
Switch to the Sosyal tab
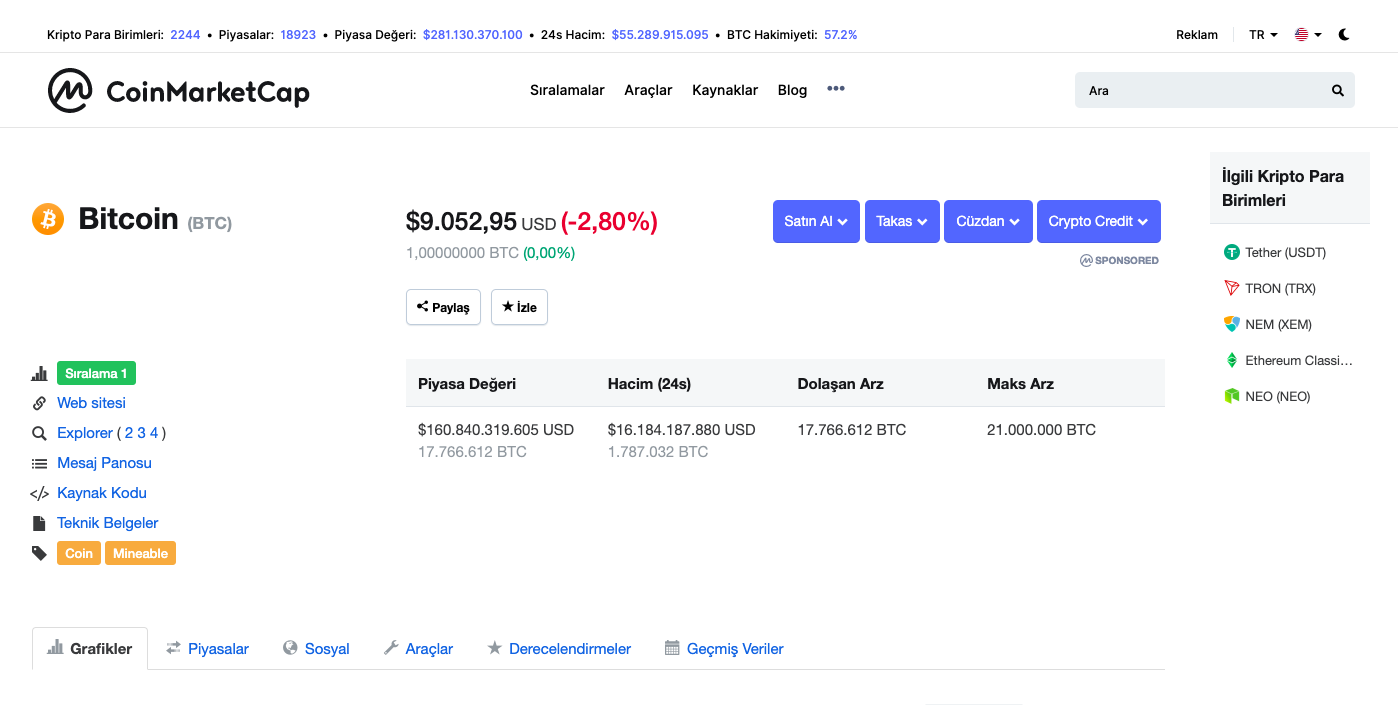[x=316, y=648]
